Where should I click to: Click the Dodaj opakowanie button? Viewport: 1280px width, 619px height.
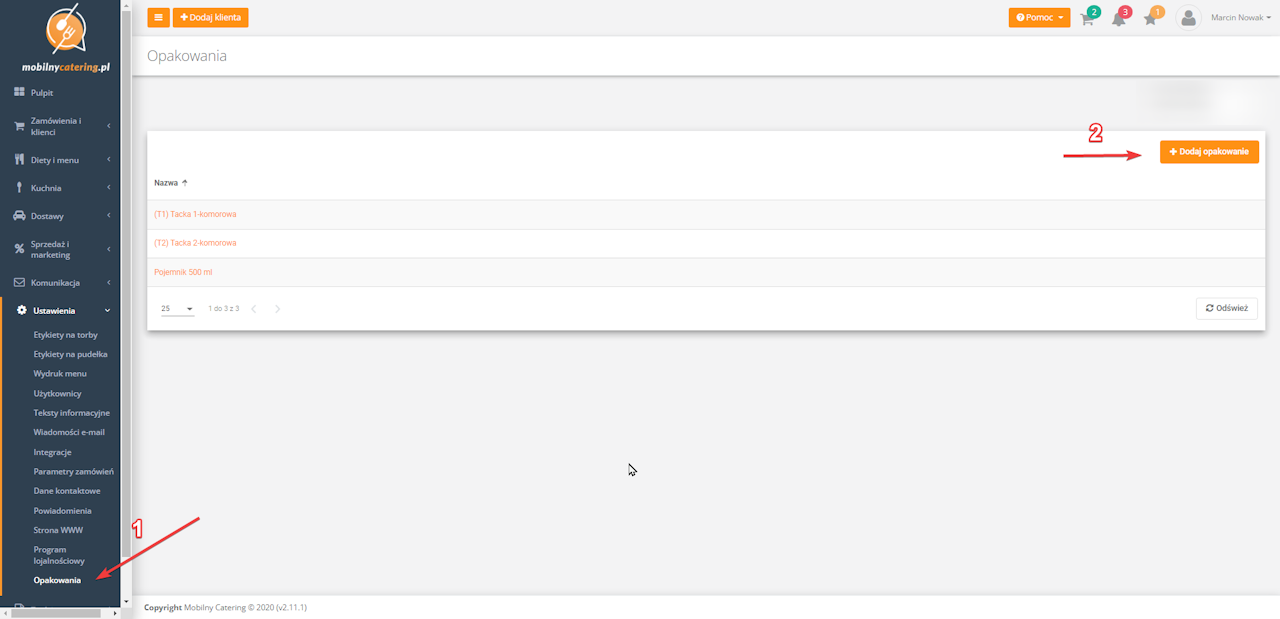[x=1209, y=152]
